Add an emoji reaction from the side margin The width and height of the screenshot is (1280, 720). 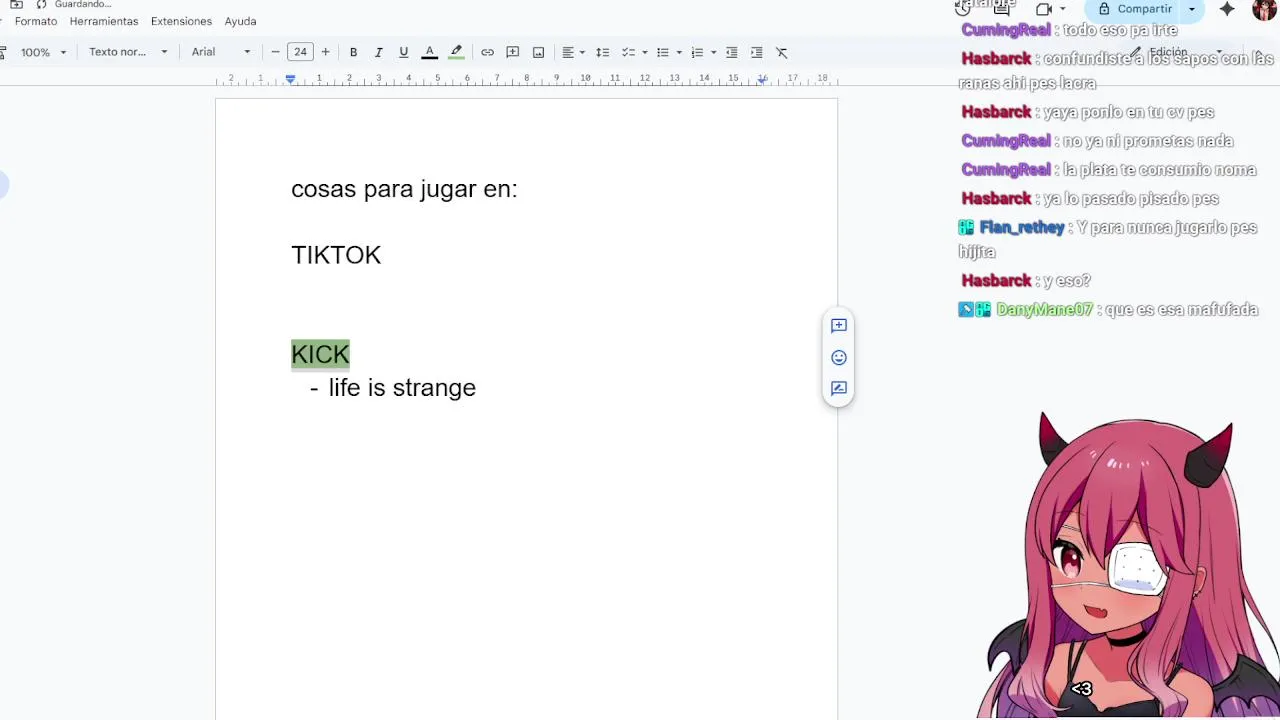point(839,357)
